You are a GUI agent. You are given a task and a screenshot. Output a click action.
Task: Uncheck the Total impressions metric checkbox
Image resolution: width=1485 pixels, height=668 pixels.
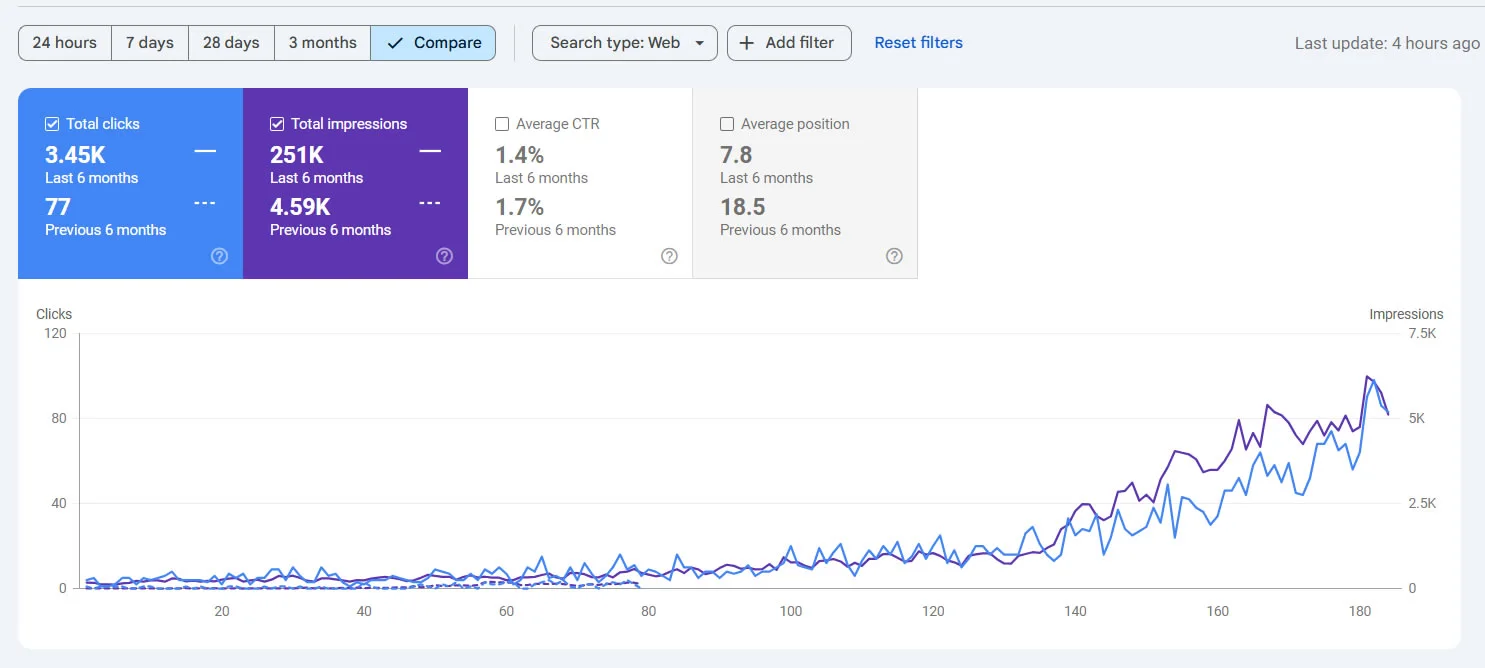click(x=277, y=123)
